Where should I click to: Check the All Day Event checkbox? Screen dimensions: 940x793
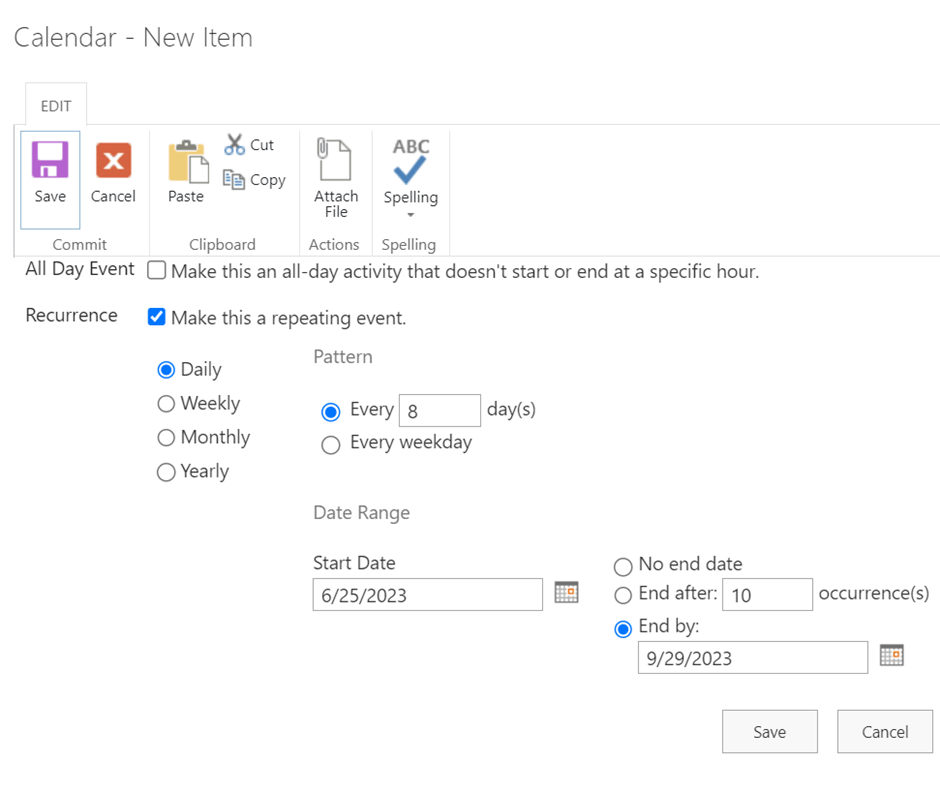(156, 270)
